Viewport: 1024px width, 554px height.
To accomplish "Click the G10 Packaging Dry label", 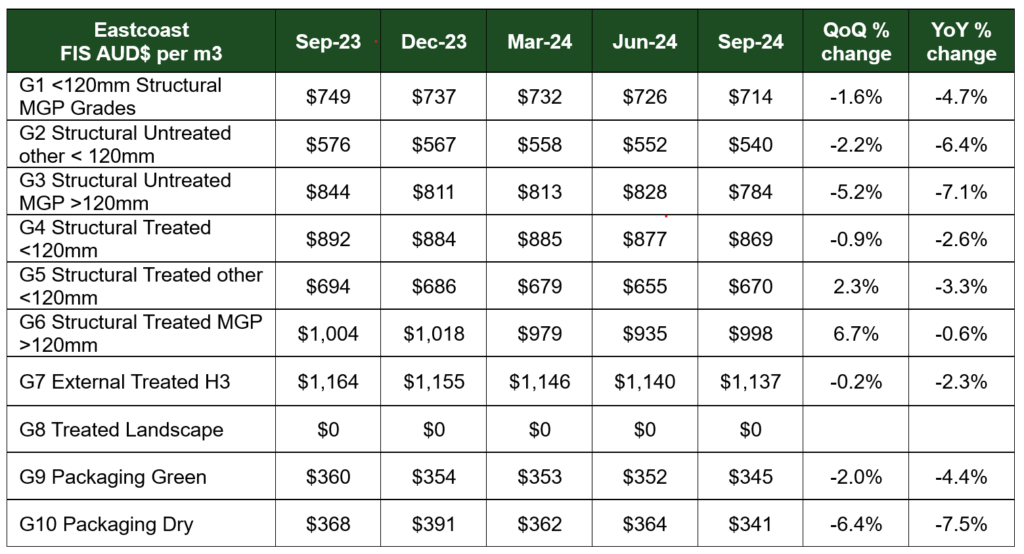I will (106, 524).
